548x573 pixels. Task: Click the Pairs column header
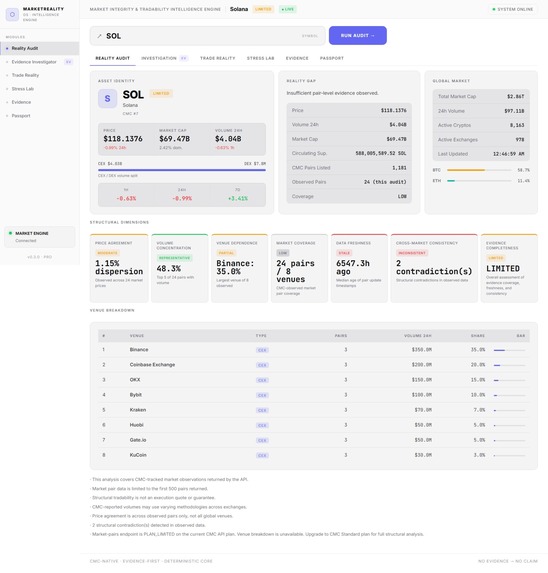[341, 336]
